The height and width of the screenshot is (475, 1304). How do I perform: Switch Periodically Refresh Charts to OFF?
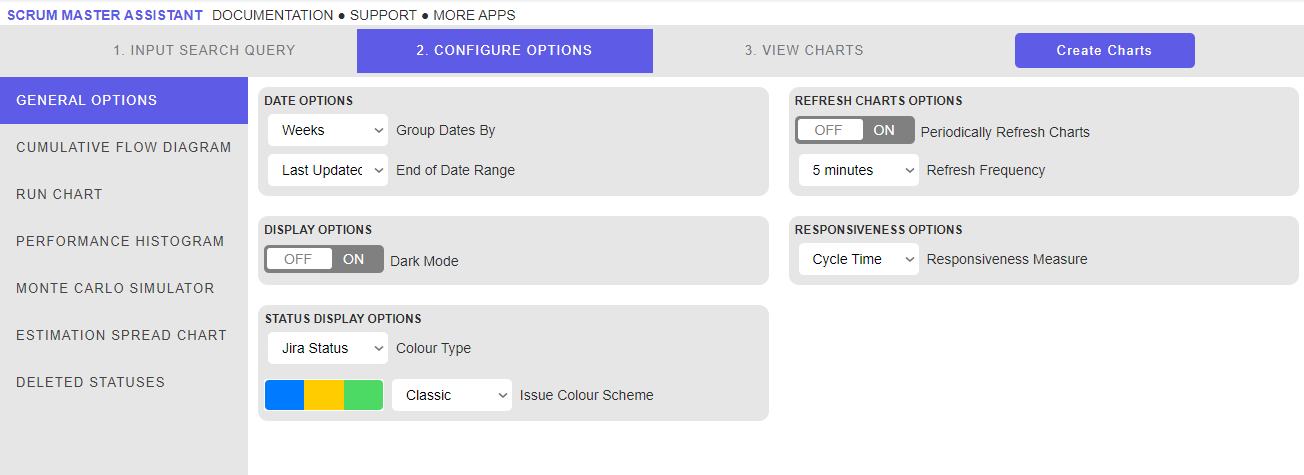(x=828, y=130)
